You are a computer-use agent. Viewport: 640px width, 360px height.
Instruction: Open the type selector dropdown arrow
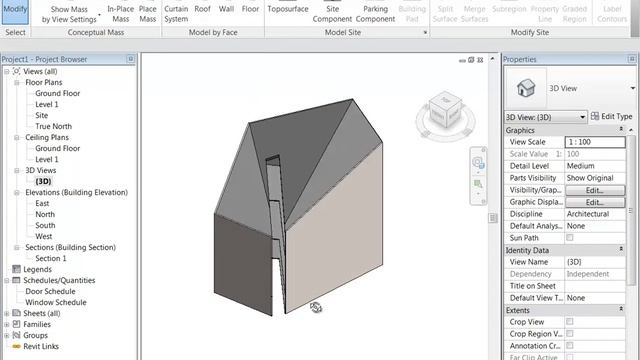tap(632, 88)
